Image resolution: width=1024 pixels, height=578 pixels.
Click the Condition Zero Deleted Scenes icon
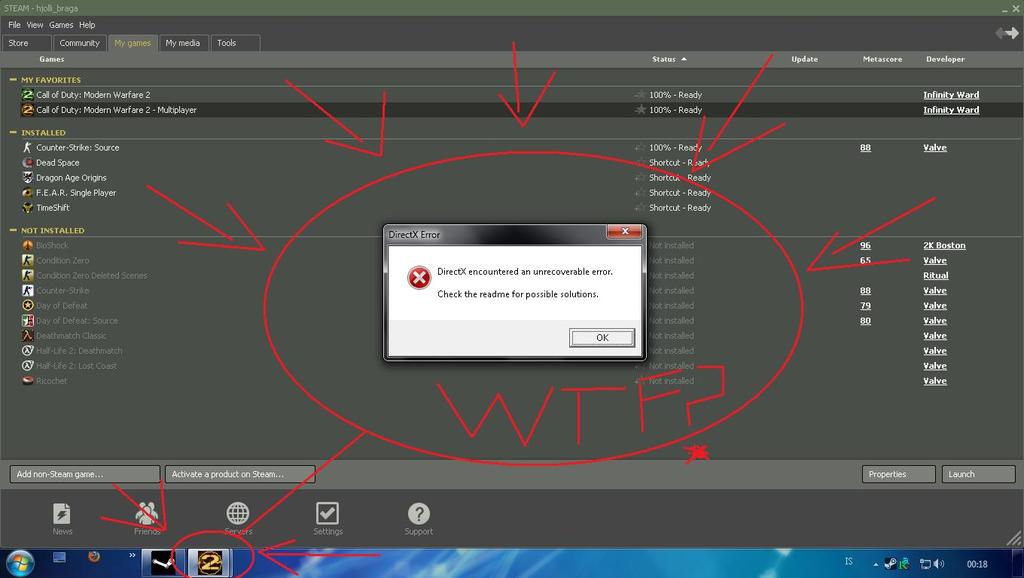click(x=27, y=276)
